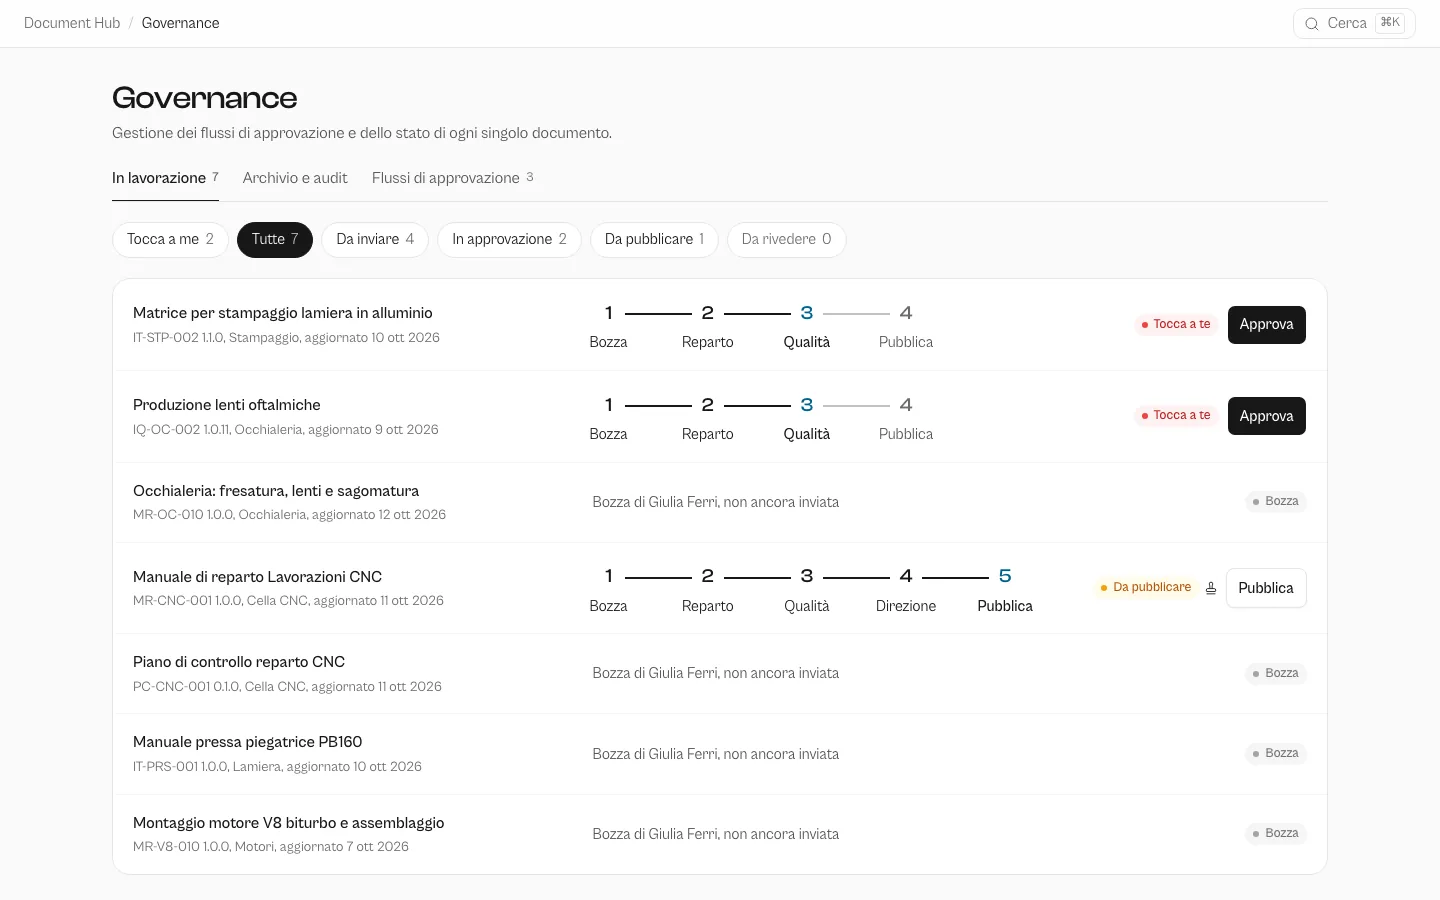Select the Tutte filter chip
The width and height of the screenshot is (1440, 900).
click(275, 240)
